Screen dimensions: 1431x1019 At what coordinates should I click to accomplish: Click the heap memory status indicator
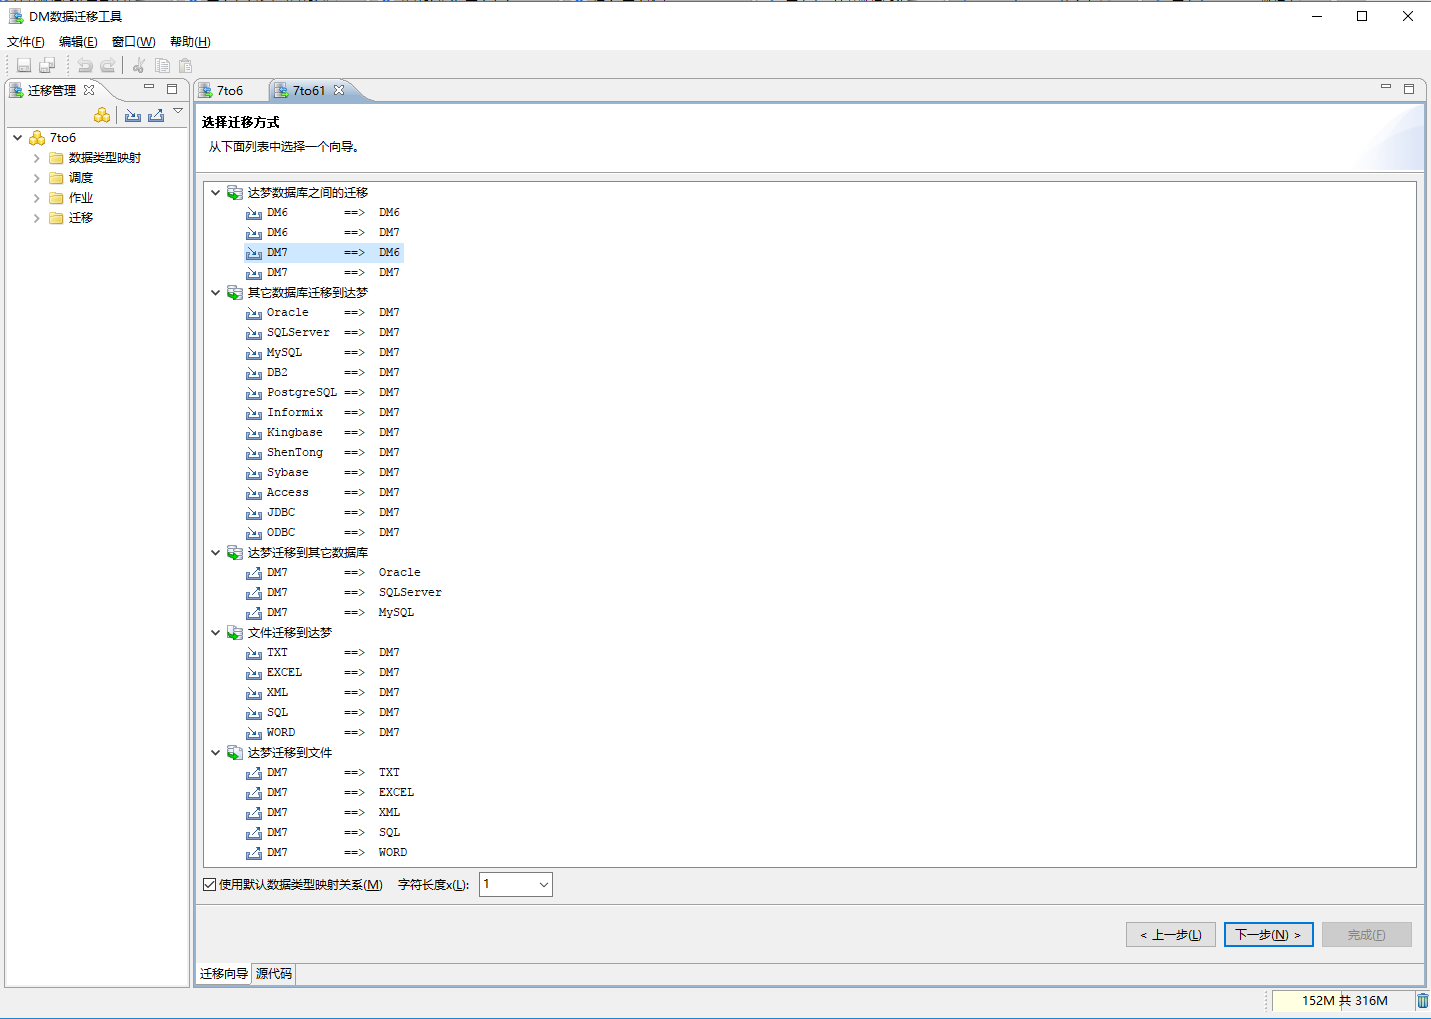coord(1342,1001)
